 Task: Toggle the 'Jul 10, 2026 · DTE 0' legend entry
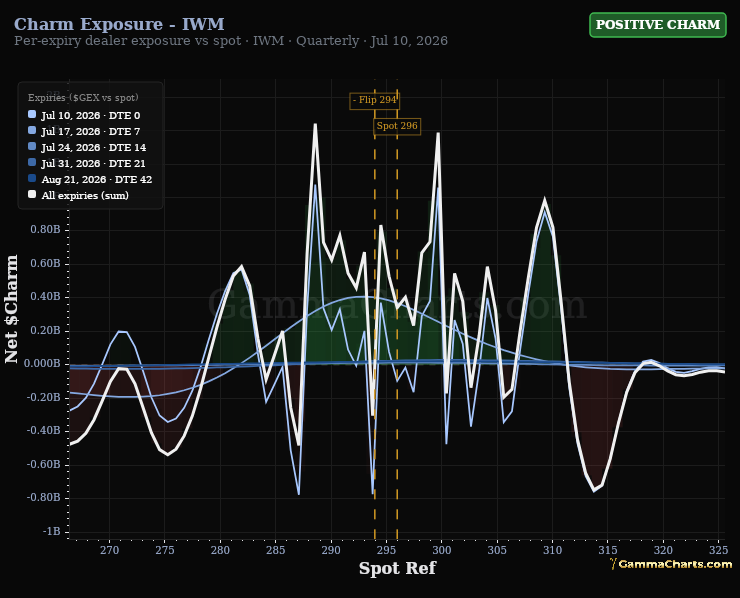click(x=84, y=115)
